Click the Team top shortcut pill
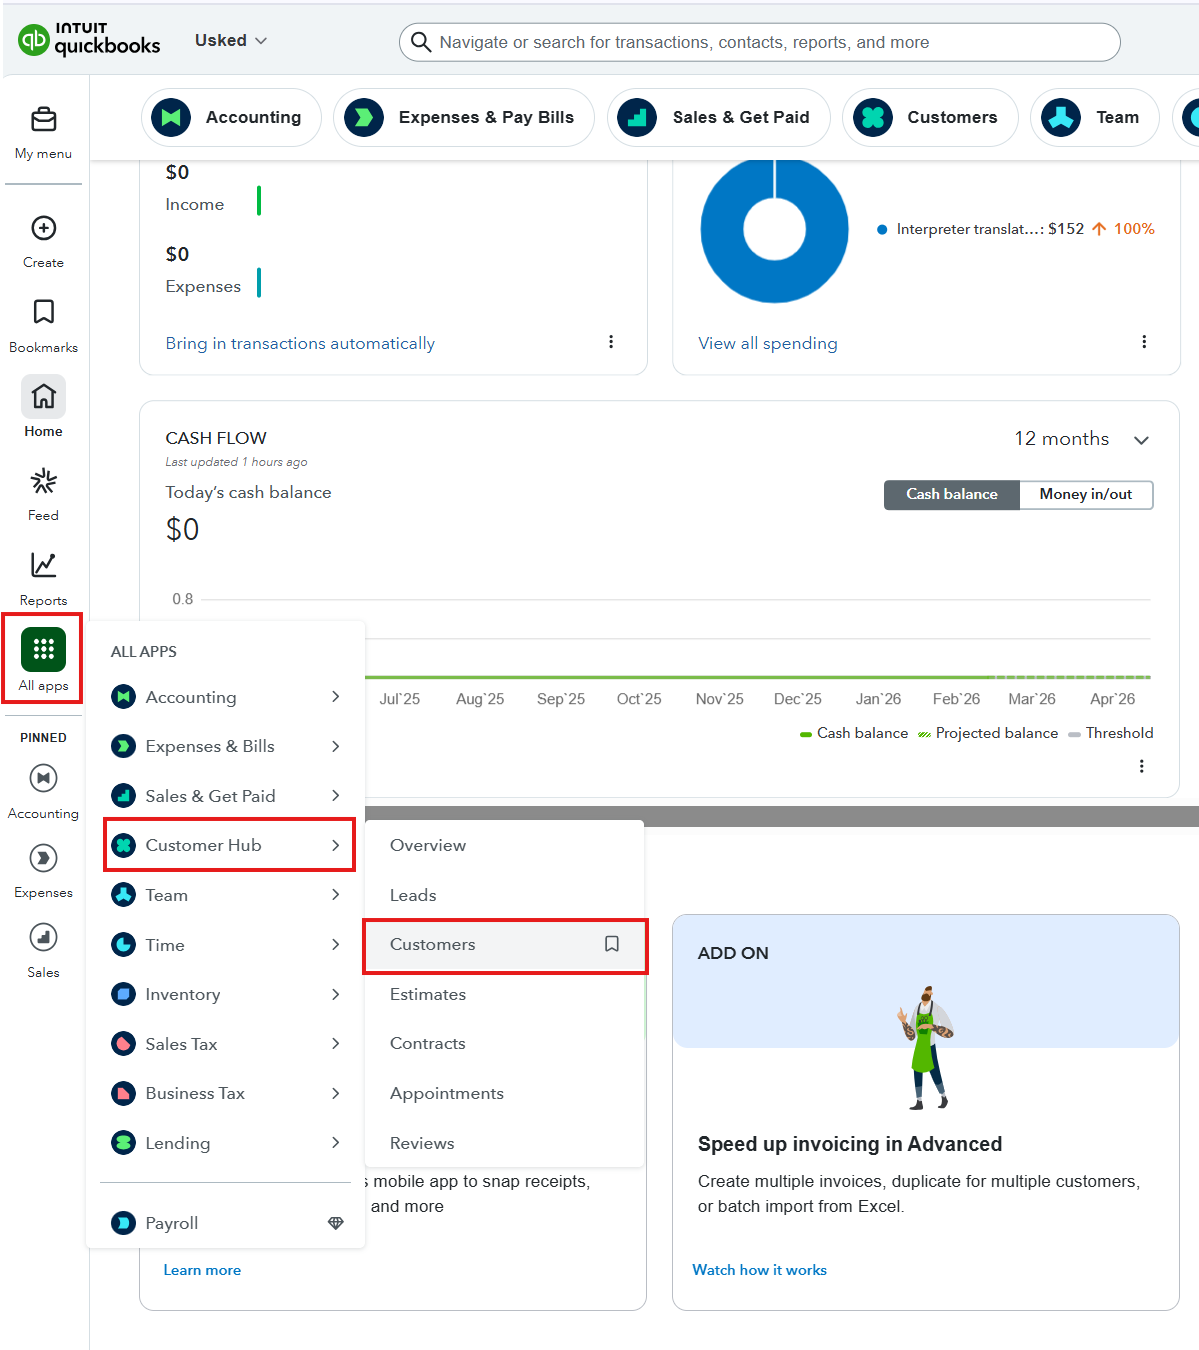 click(x=1095, y=117)
